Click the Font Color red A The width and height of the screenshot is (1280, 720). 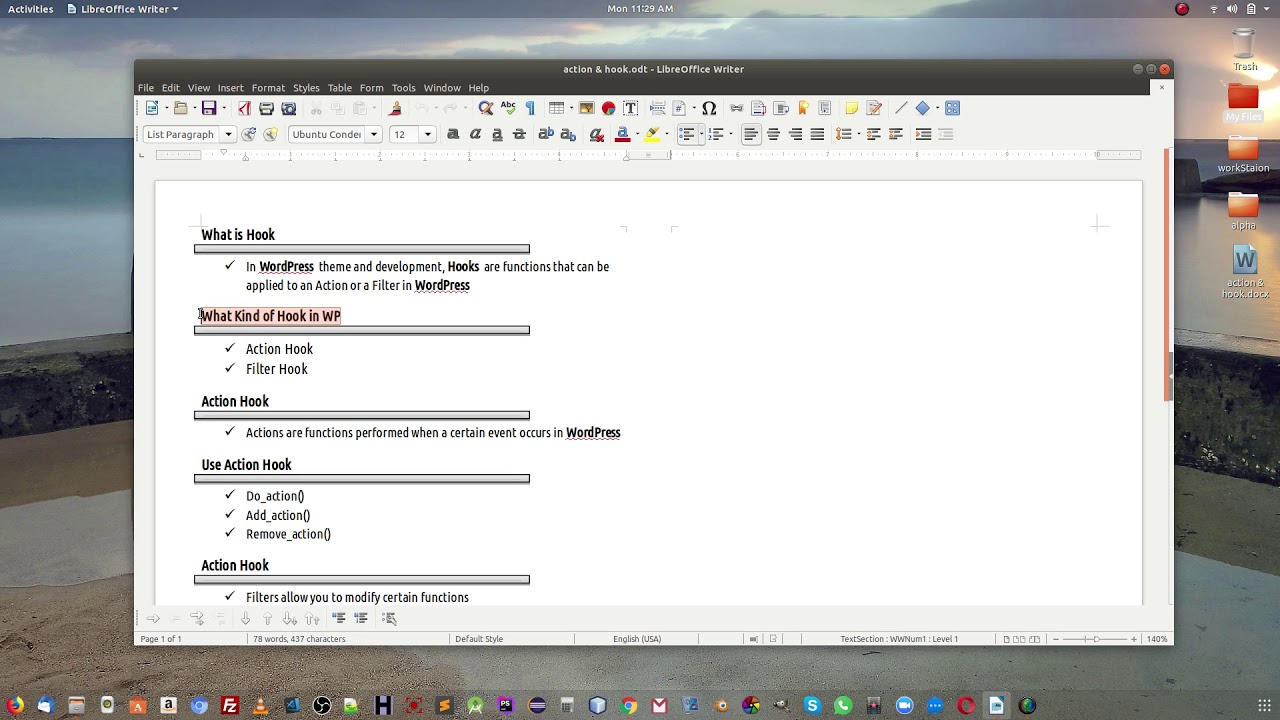(623, 134)
